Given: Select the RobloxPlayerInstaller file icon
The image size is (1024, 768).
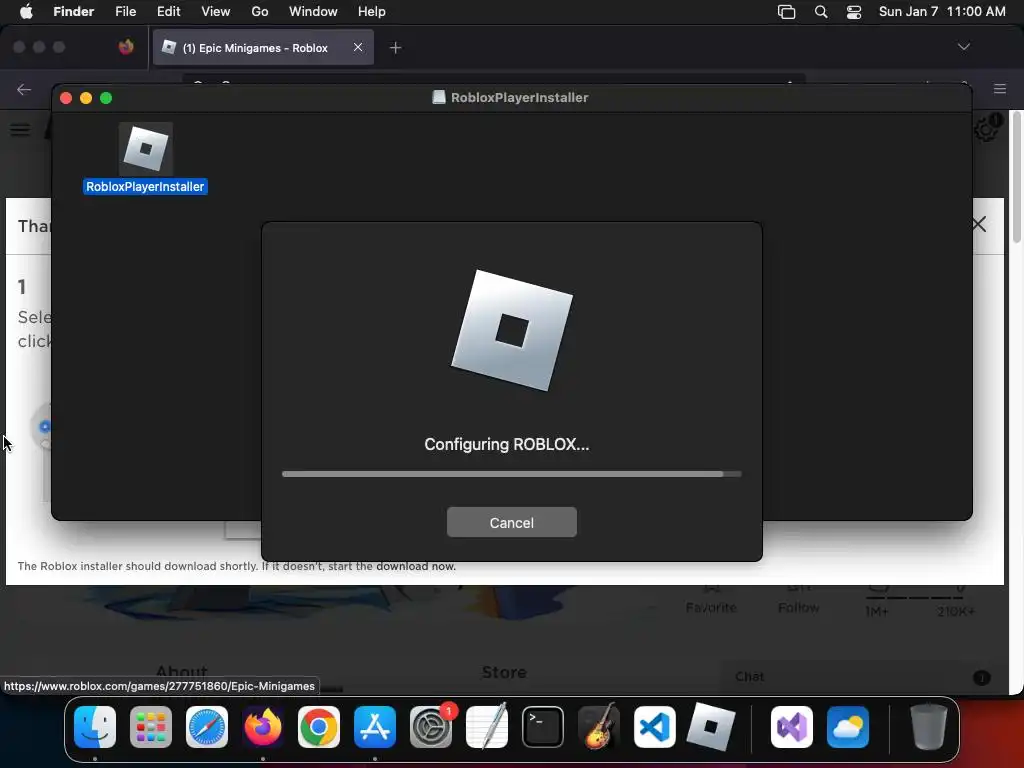Looking at the screenshot, I should pos(146,148).
